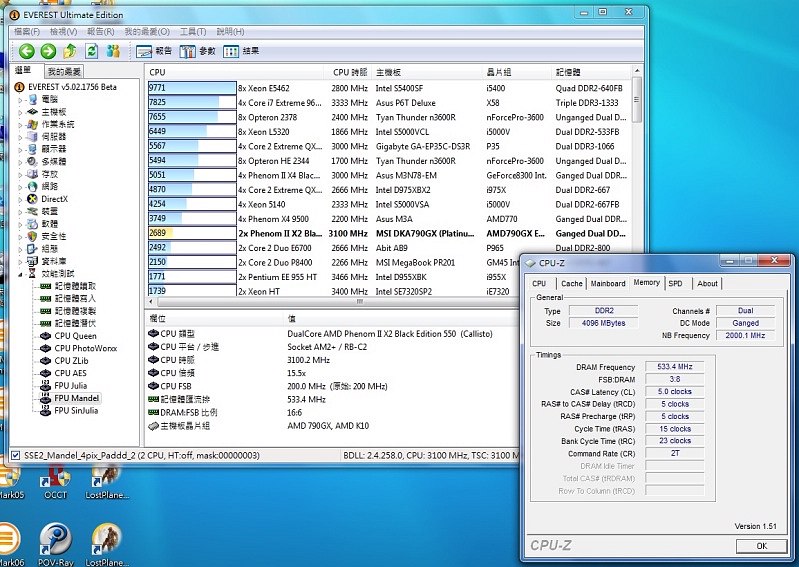Open 報告 (Report) toolbar button
This screenshot has height=567, width=799.
pyautogui.click(x=154, y=51)
